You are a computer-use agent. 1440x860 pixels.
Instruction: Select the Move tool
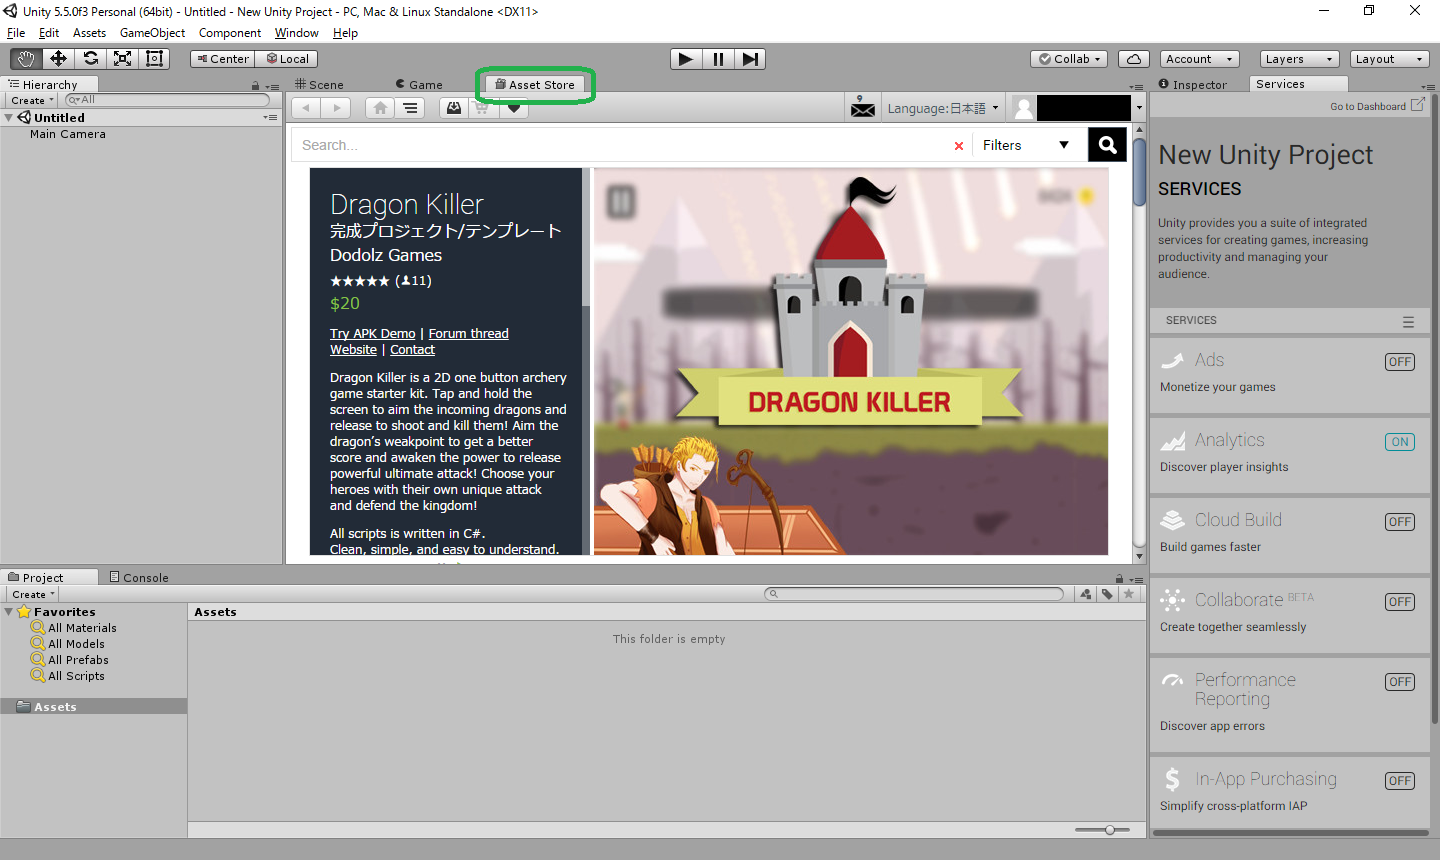(x=58, y=59)
